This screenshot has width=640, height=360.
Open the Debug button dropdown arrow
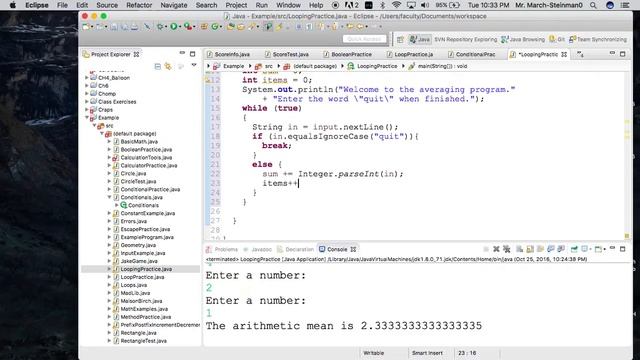tap(166, 27)
